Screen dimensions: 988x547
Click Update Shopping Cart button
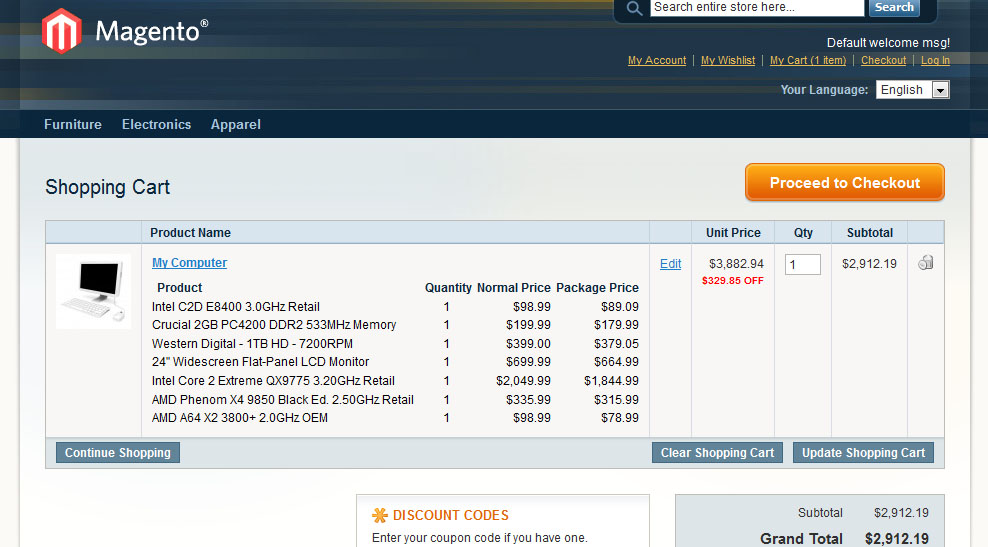click(x=863, y=452)
